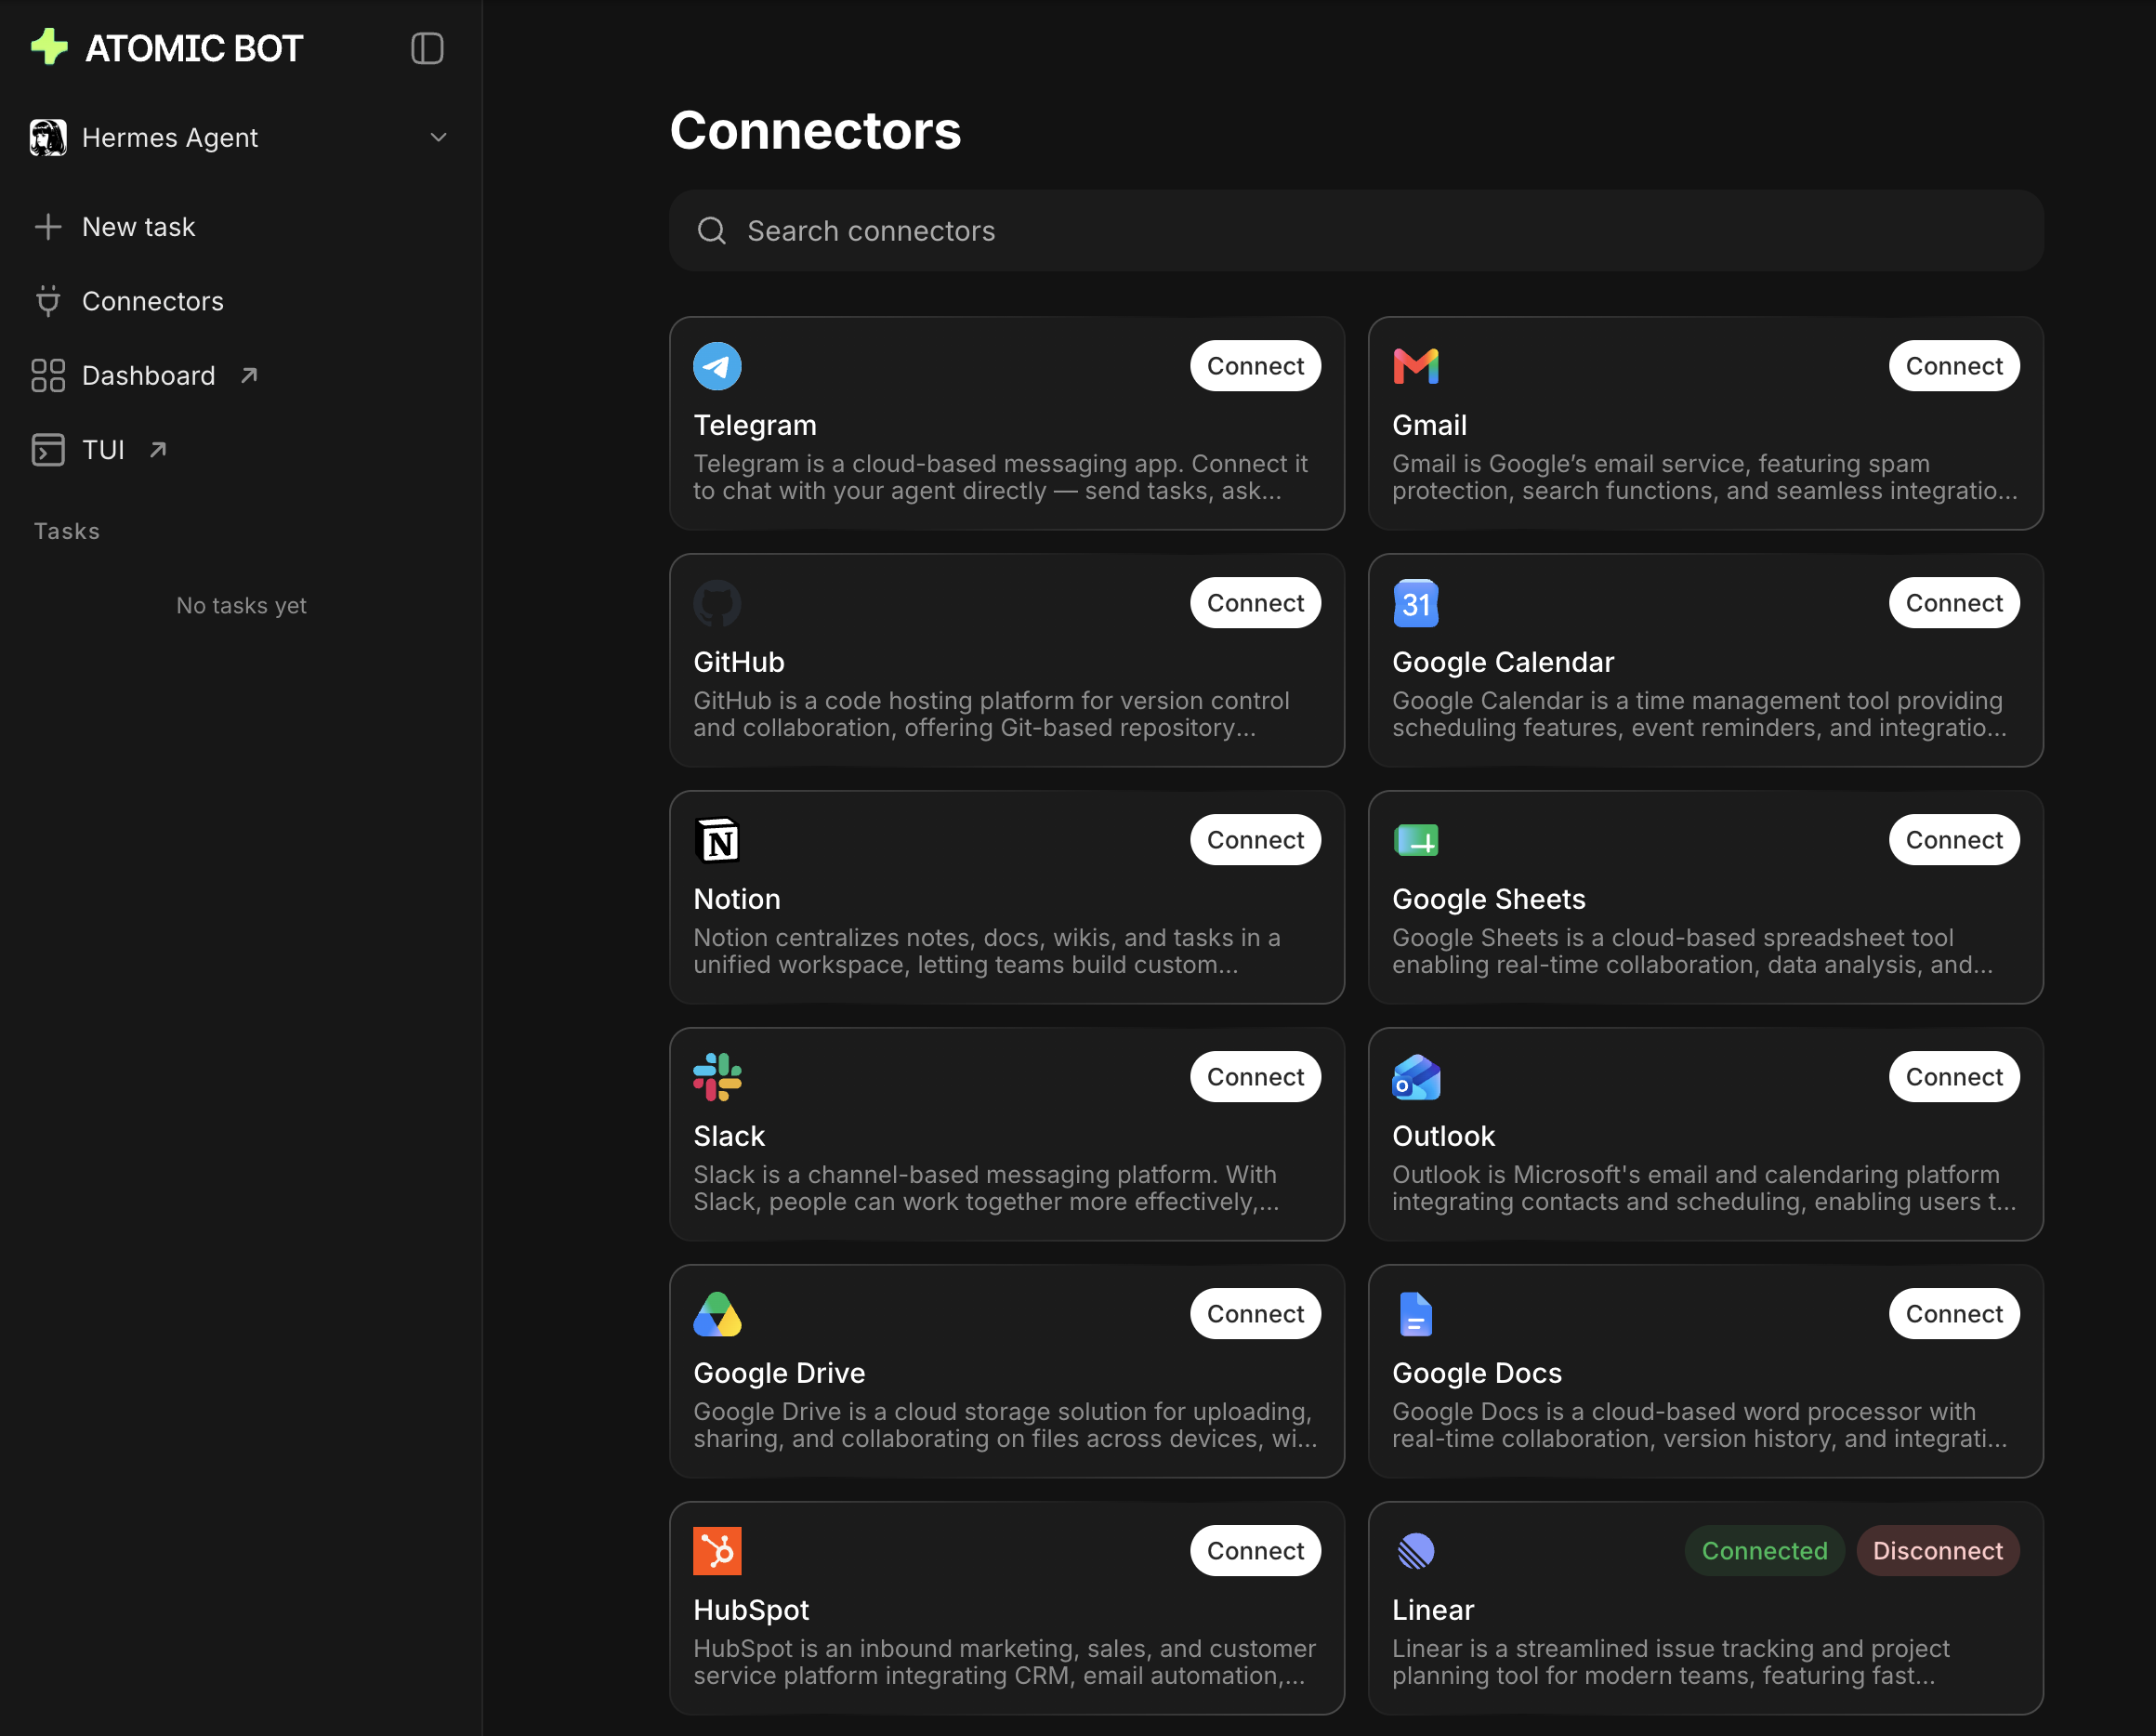
Task: Connect the Outlook connector
Action: [x=1954, y=1077]
